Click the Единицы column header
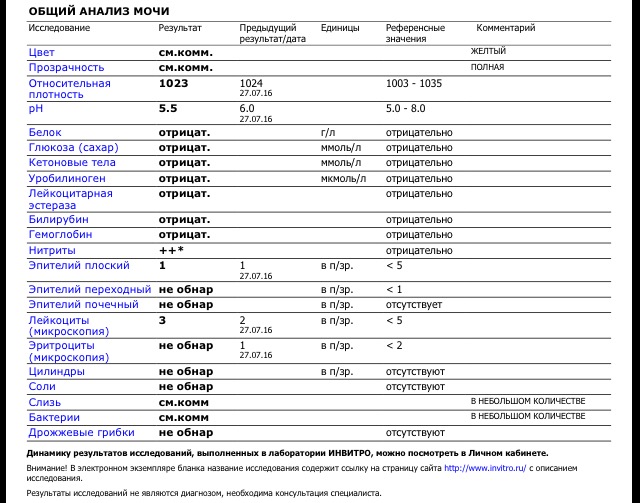This screenshot has height=503, width=640. click(x=340, y=28)
